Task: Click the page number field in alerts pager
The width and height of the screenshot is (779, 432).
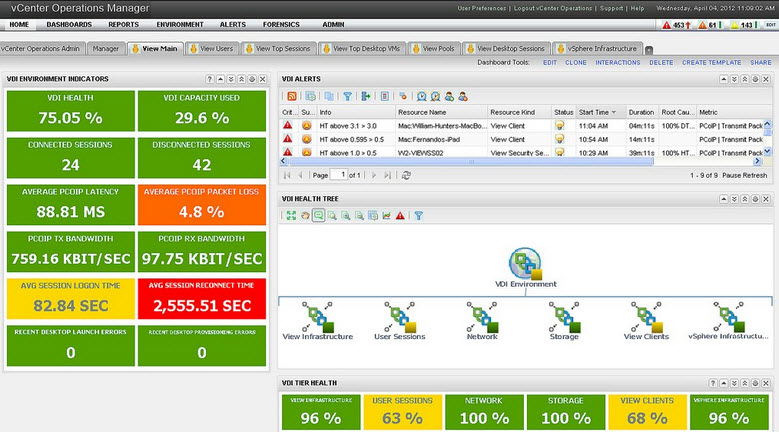Action: (338, 175)
